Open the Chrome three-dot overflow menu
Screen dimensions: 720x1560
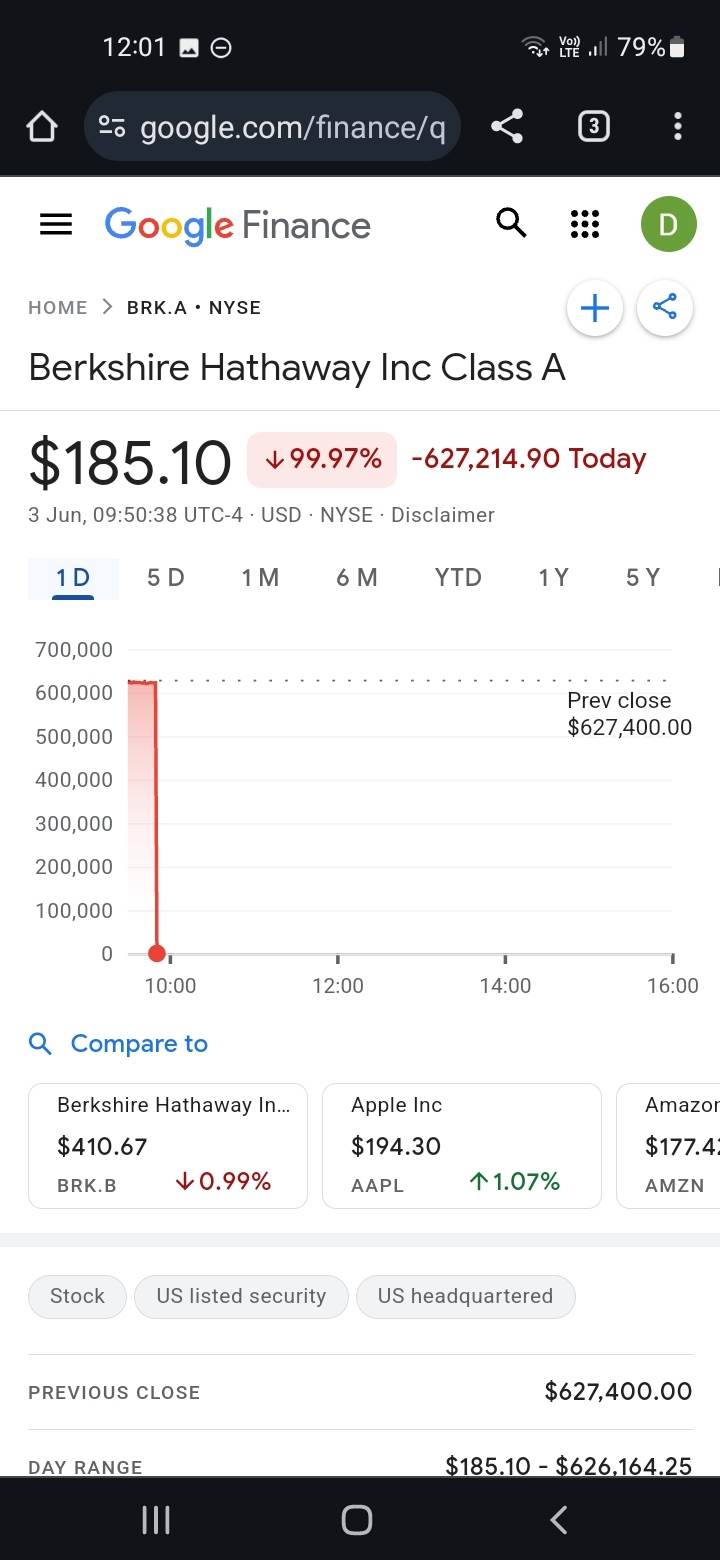[677, 126]
